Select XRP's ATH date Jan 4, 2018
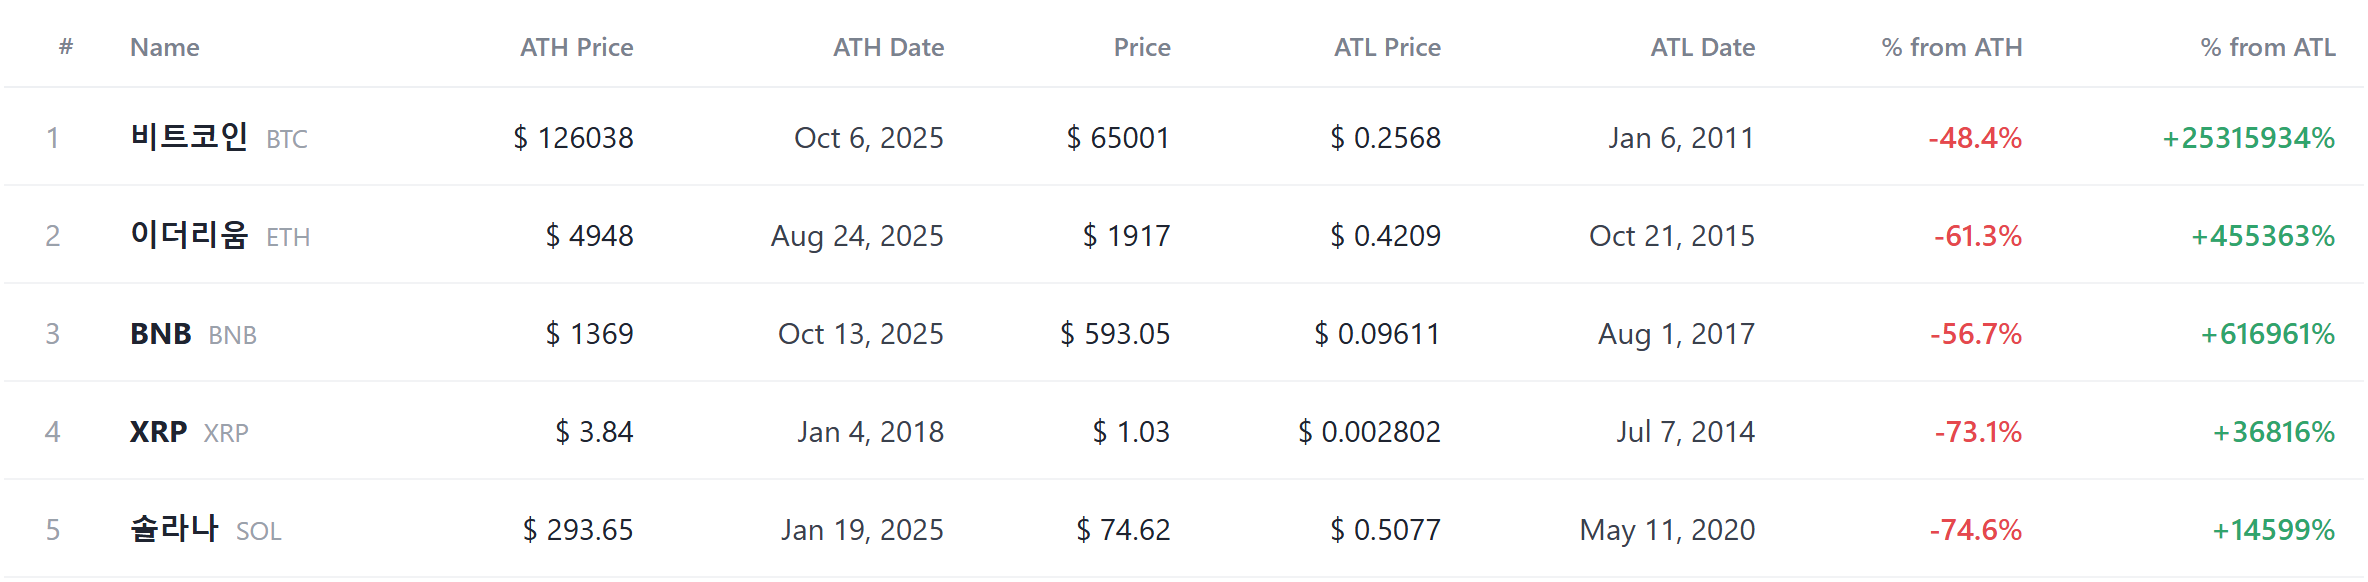This screenshot has height=582, width=2368. [870, 431]
